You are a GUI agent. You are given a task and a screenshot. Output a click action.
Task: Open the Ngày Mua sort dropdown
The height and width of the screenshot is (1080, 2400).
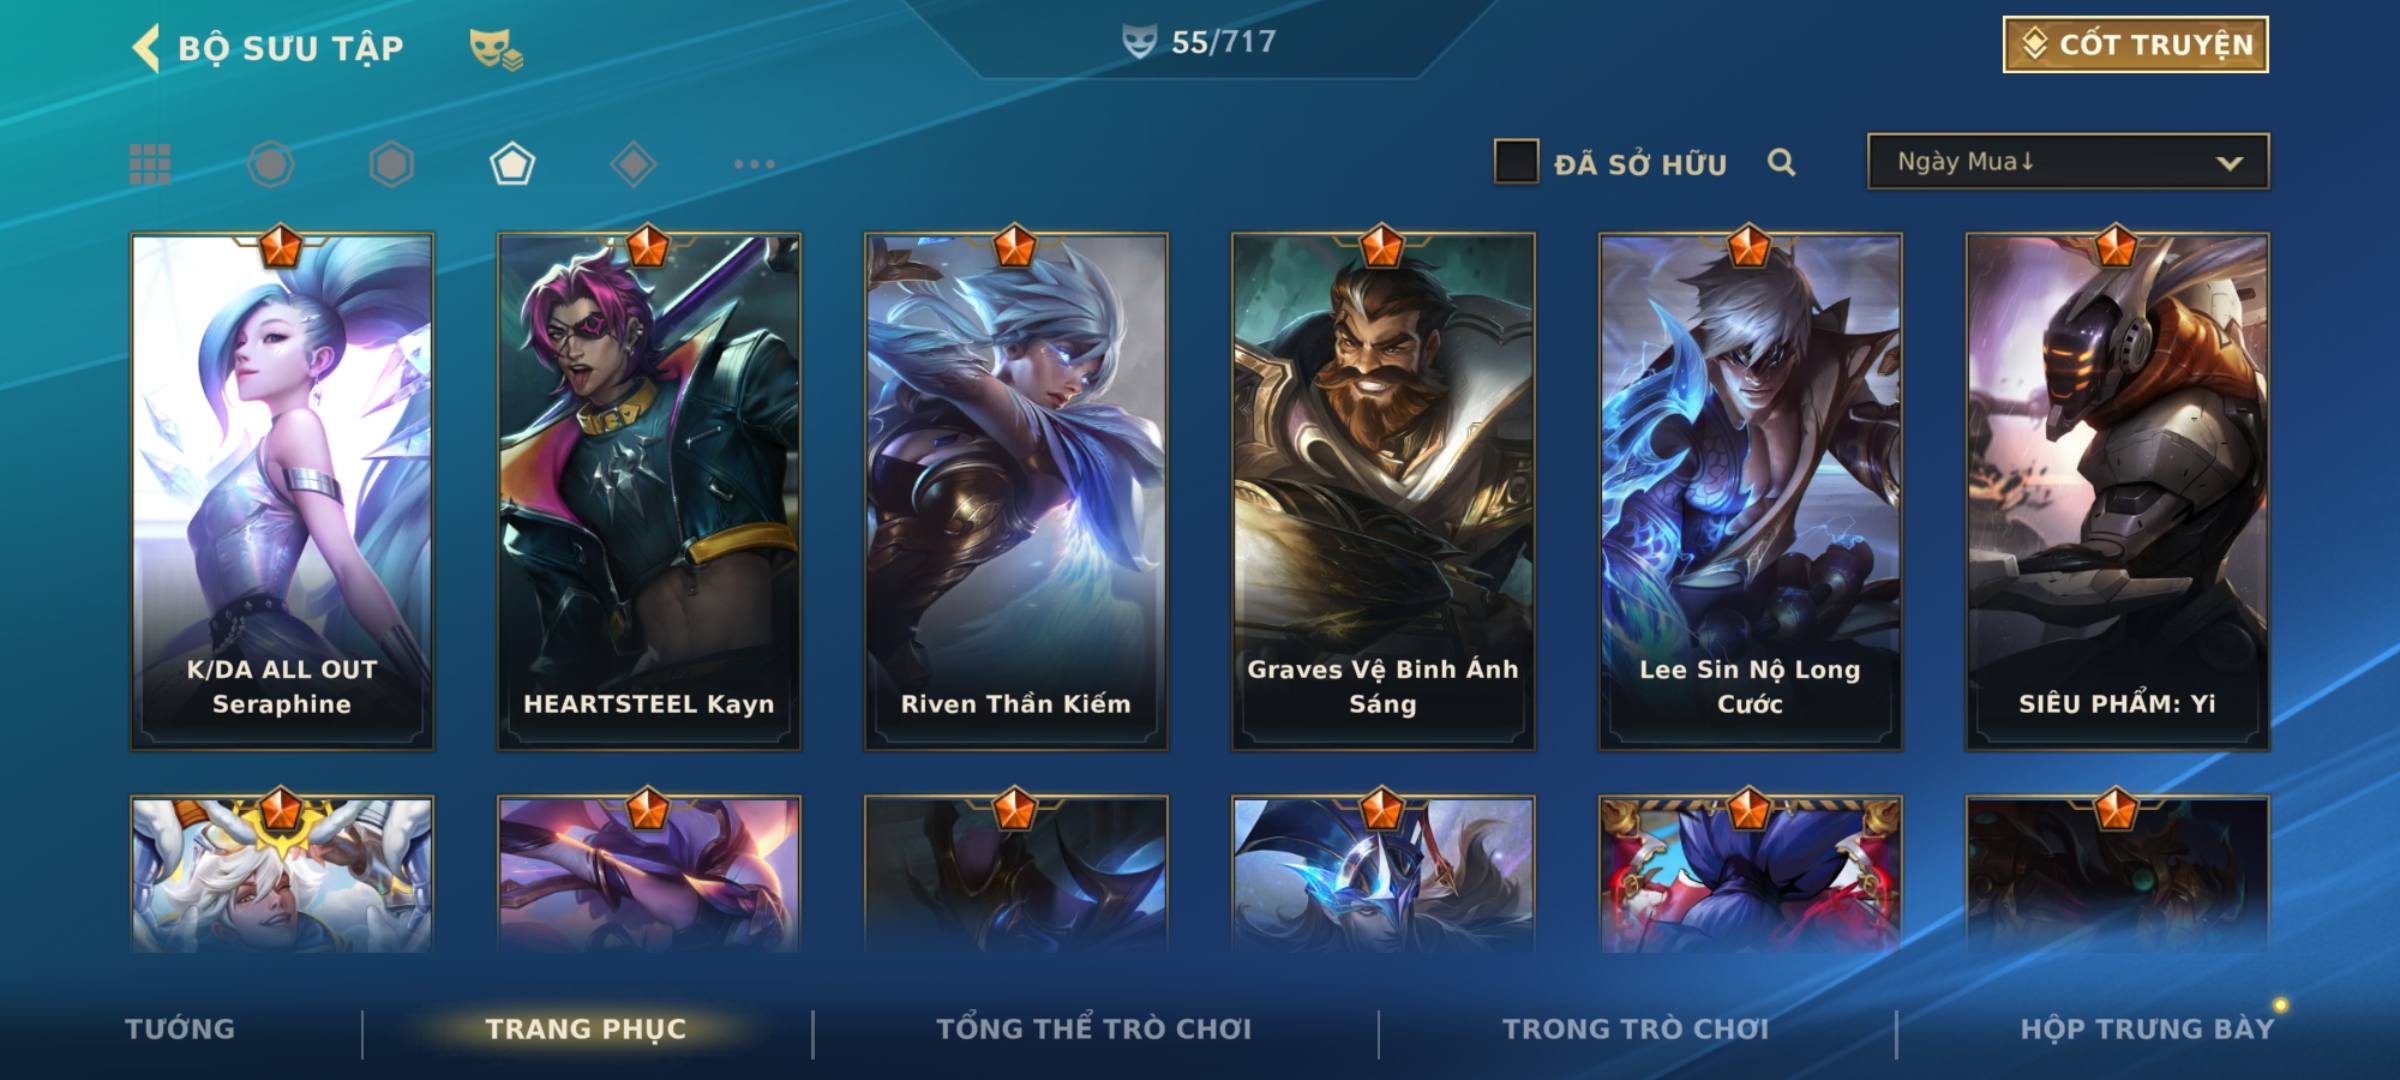(x=2068, y=161)
